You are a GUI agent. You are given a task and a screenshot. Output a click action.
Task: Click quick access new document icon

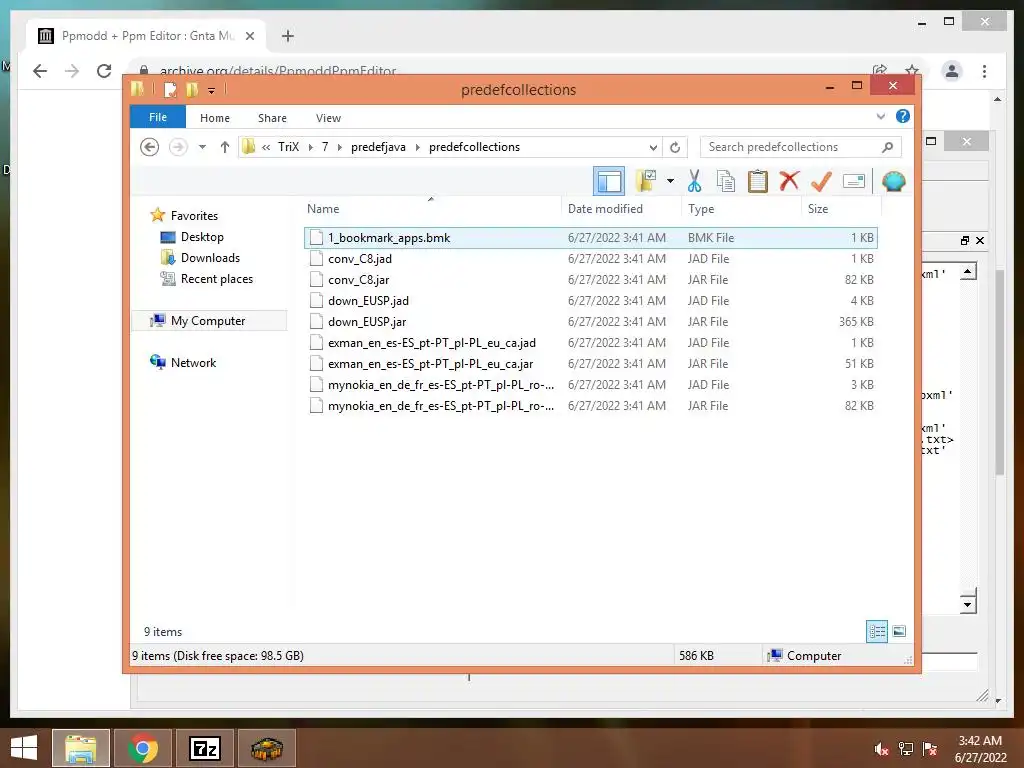[170, 89]
